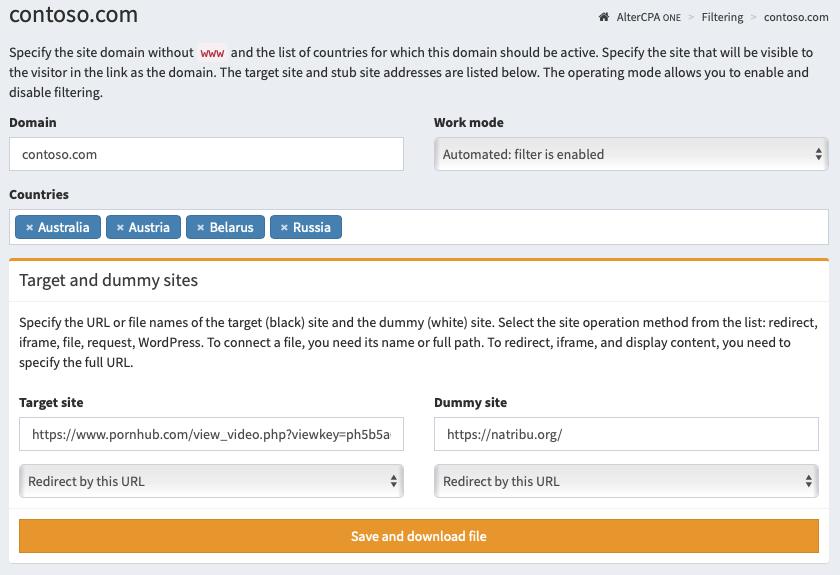Click the Dummy site URL field

point(626,435)
